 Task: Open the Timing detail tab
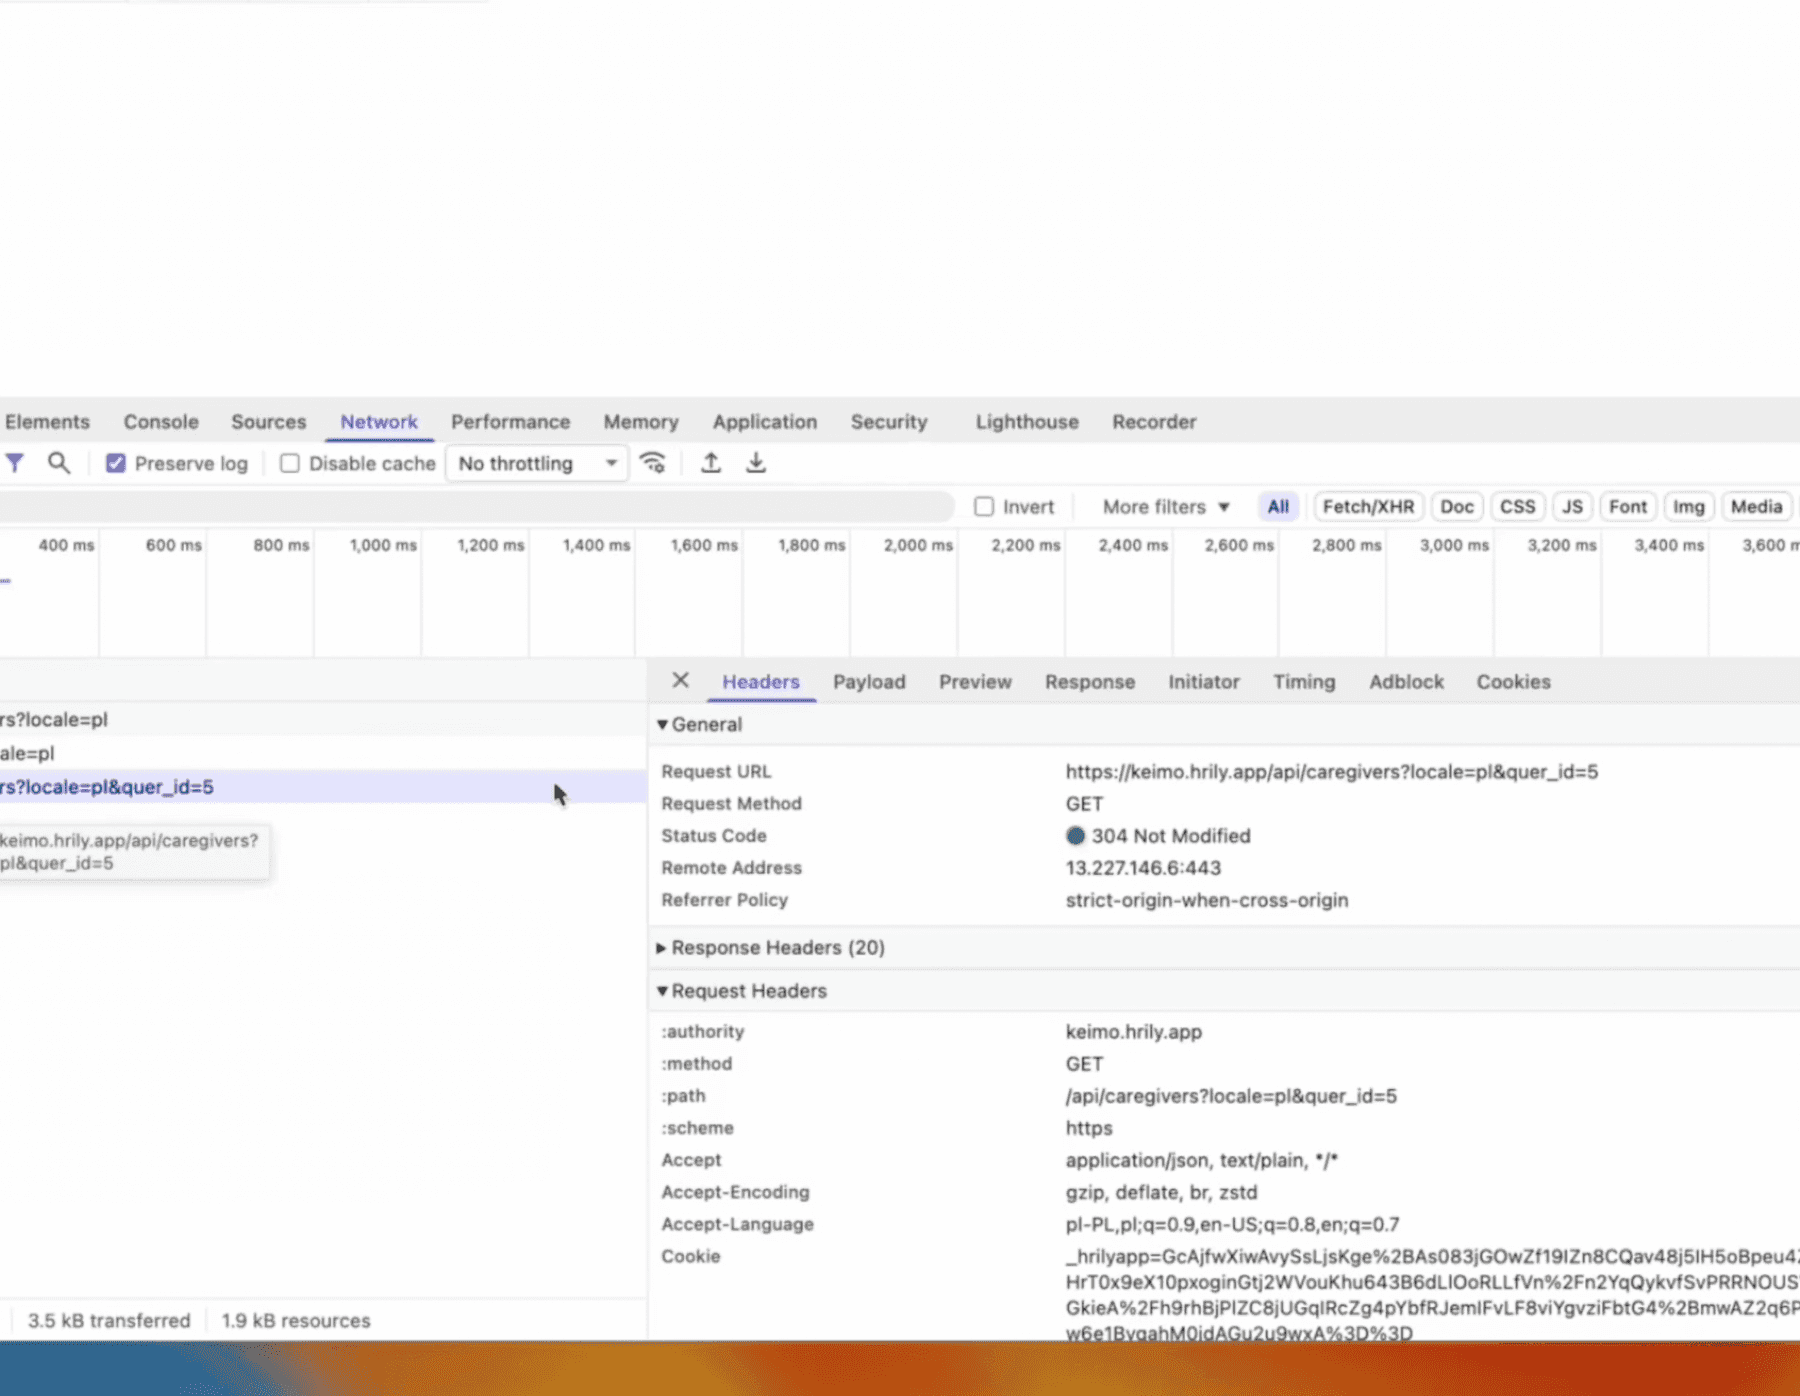(1304, 682)
